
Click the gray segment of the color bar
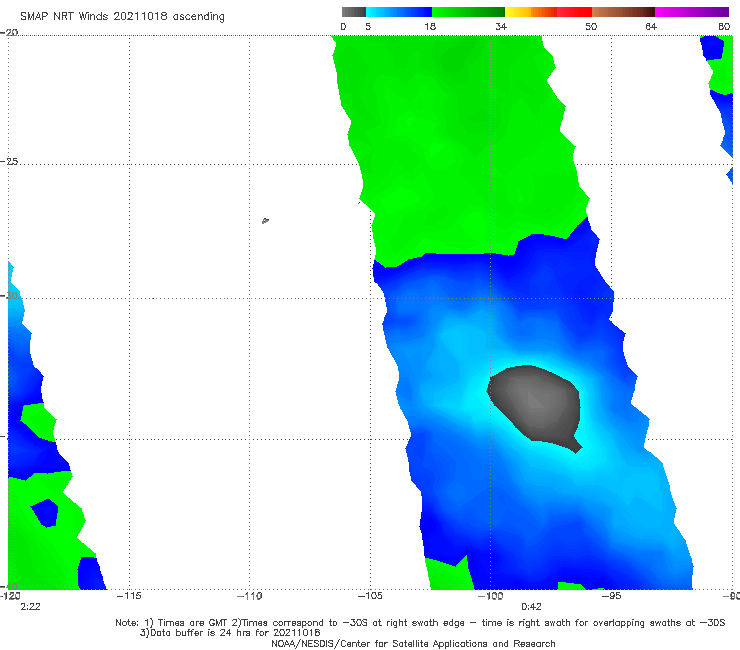pos(353,12)
